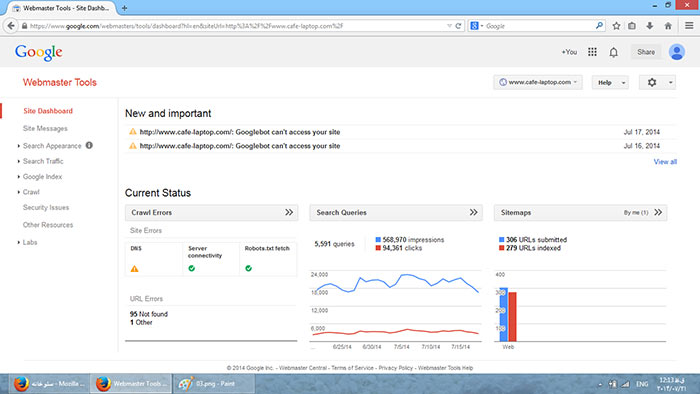
Task: Open the settings gear icon
Action: (652, 83)
